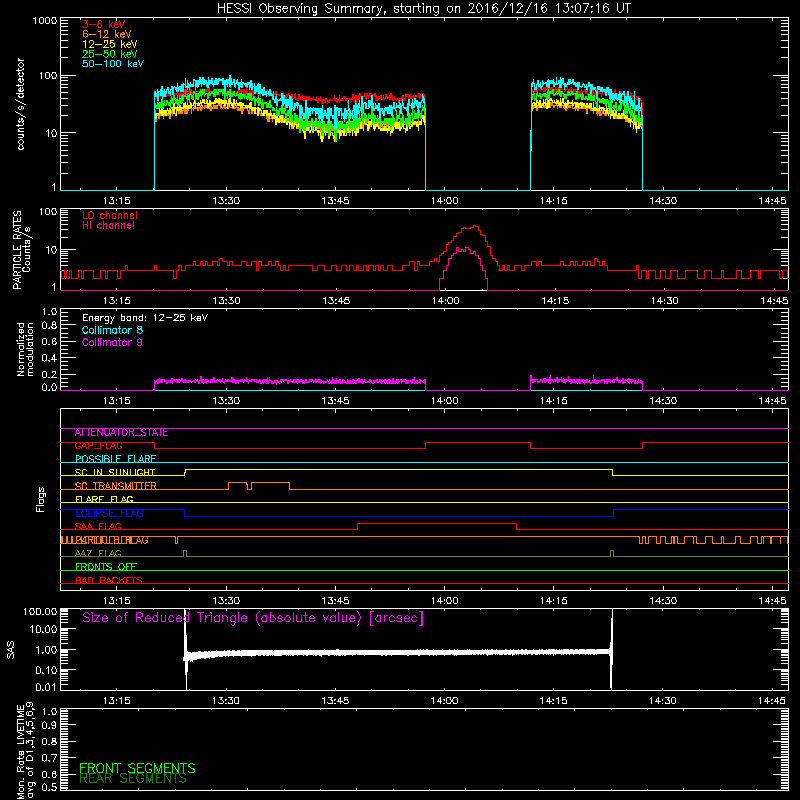This screenshot has width=800, height=800.
Task: Select the Collimator 9 legend label
Action: pyautogui.click(x=112, y=342)
